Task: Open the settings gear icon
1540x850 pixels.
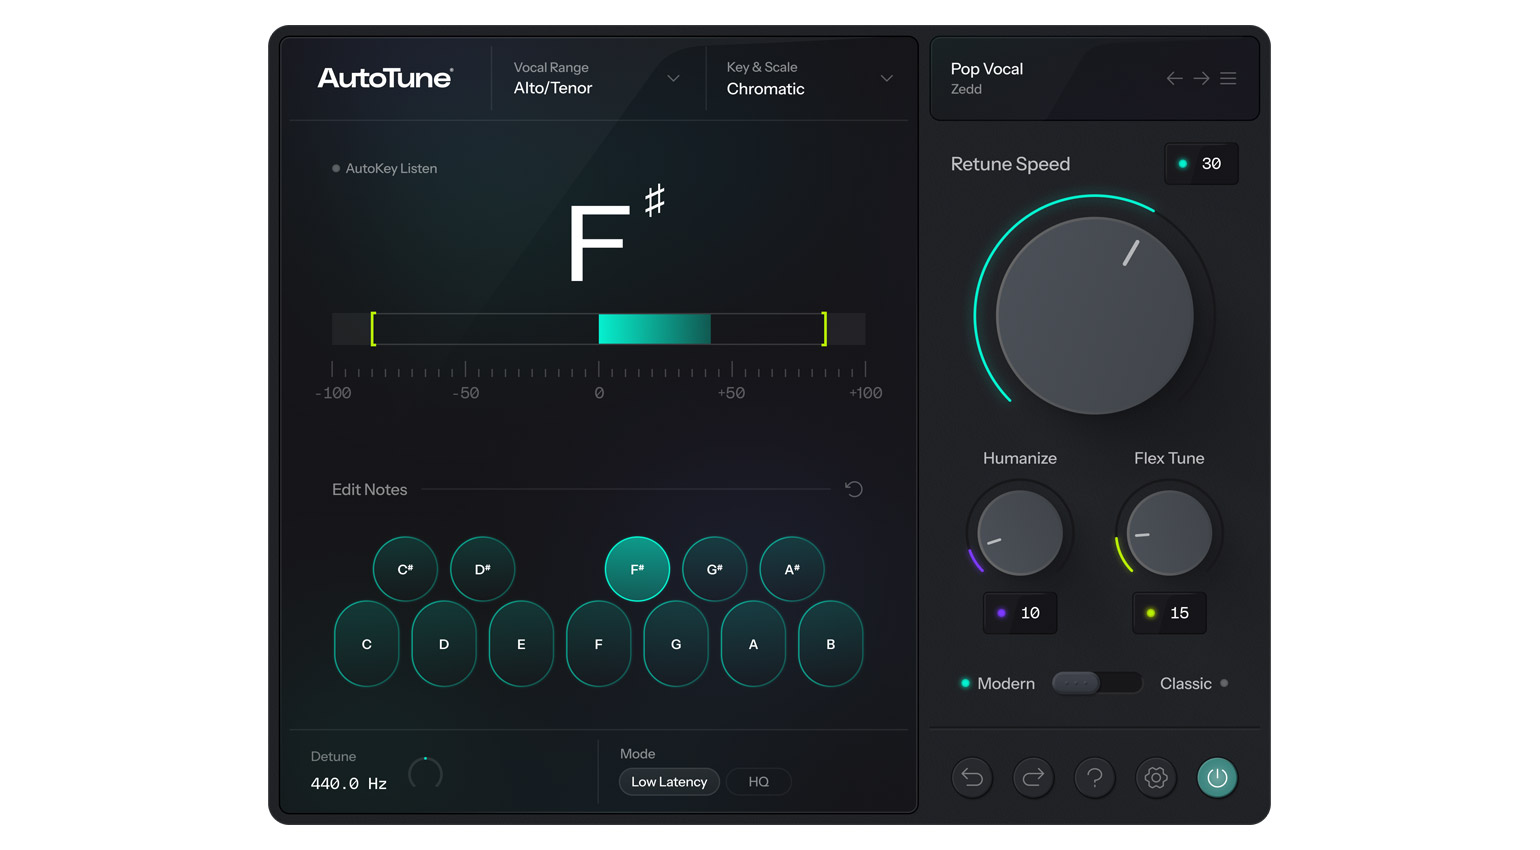Action: pos(1155,777)
